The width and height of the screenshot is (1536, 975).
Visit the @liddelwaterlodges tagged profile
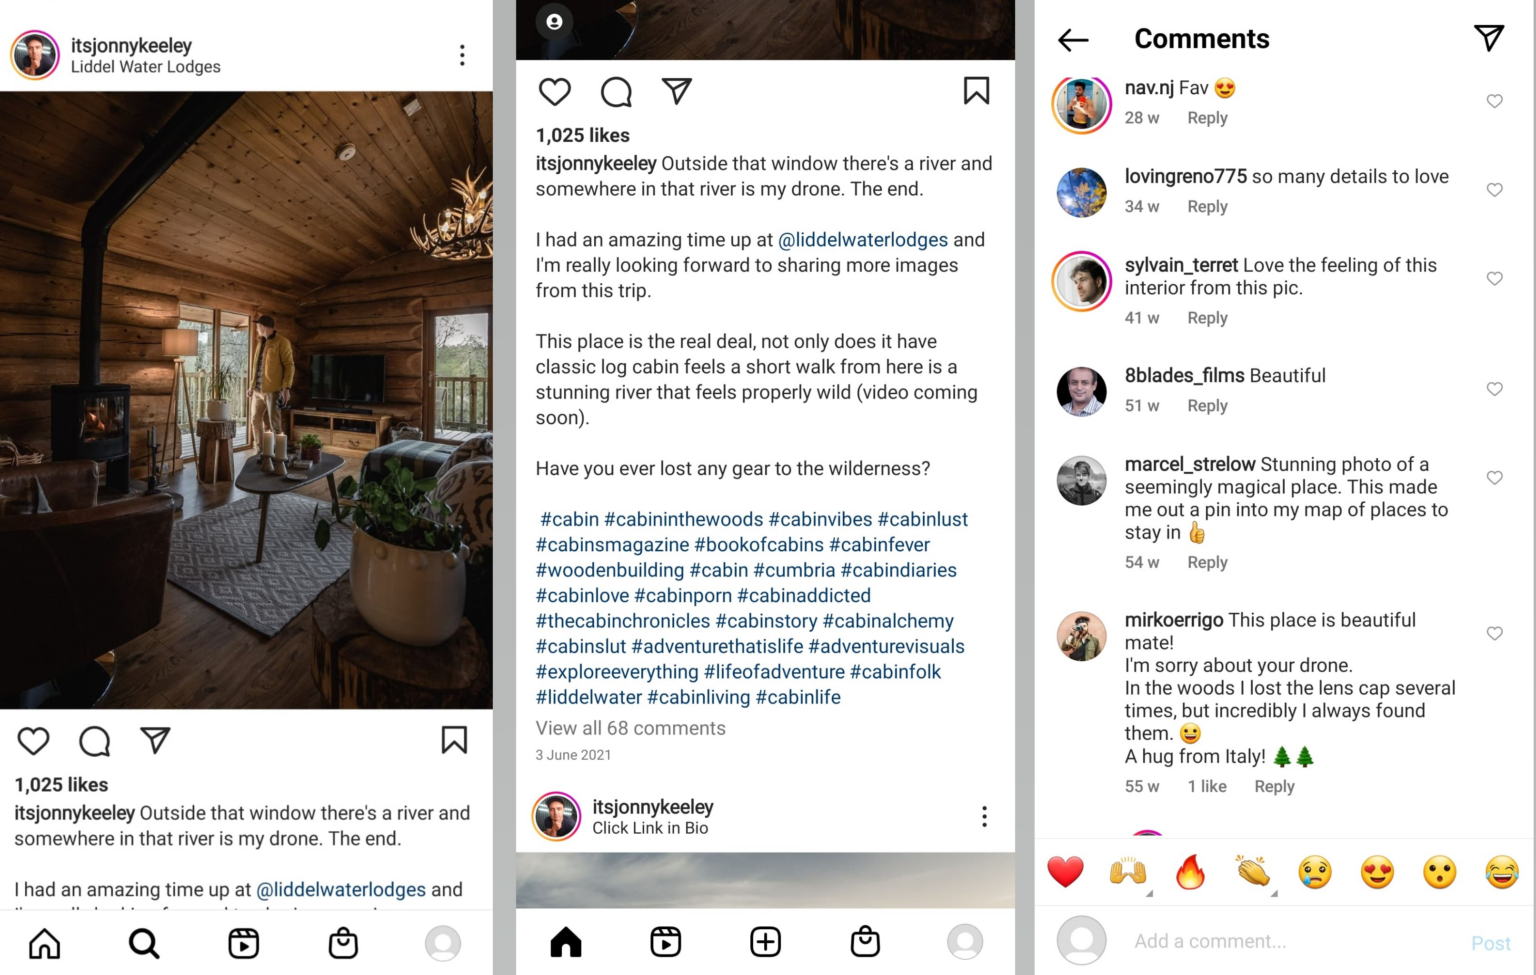tap(863, 240)
